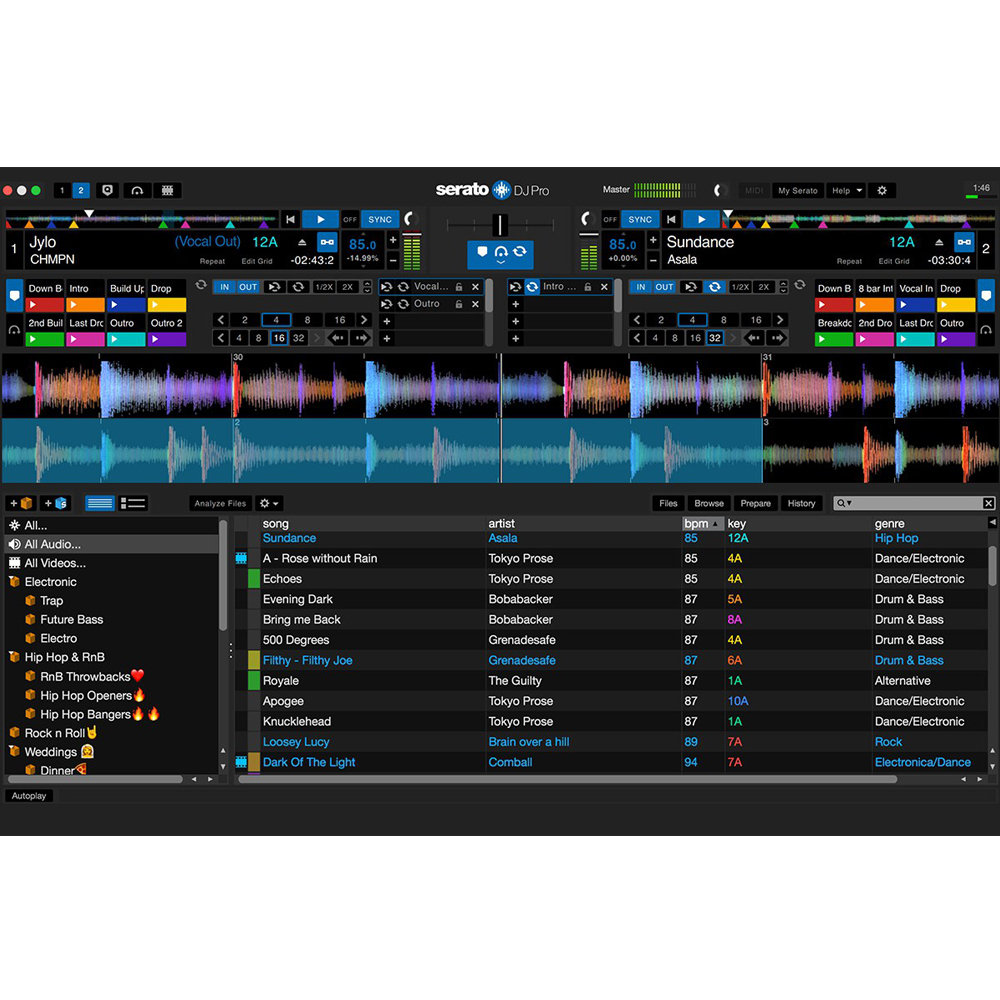Open settings with the gear icon beside Help

882,190
